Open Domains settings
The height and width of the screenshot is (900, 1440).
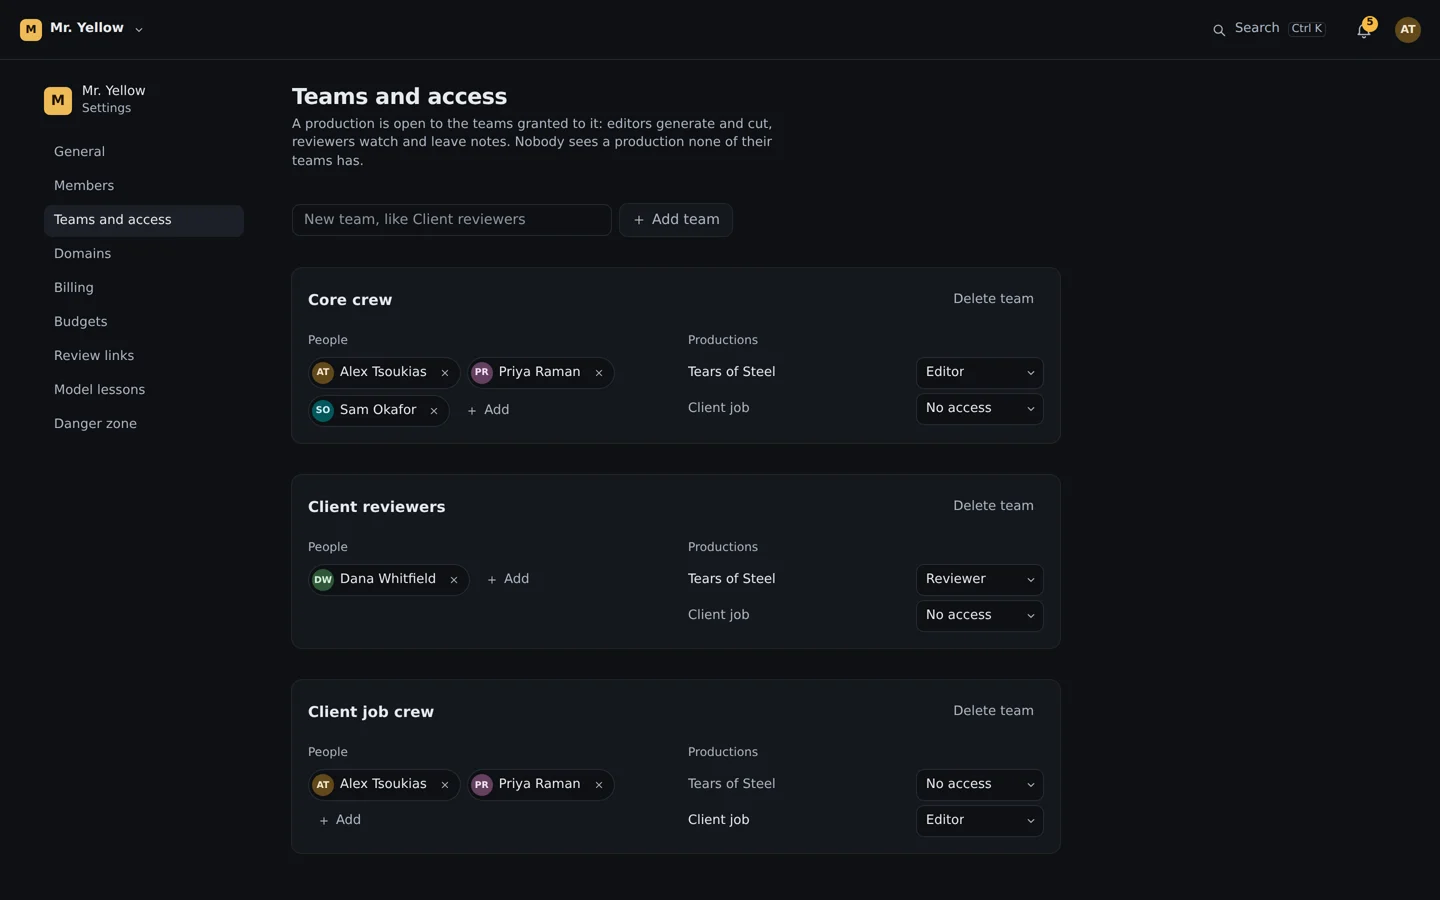pos(144,254)
